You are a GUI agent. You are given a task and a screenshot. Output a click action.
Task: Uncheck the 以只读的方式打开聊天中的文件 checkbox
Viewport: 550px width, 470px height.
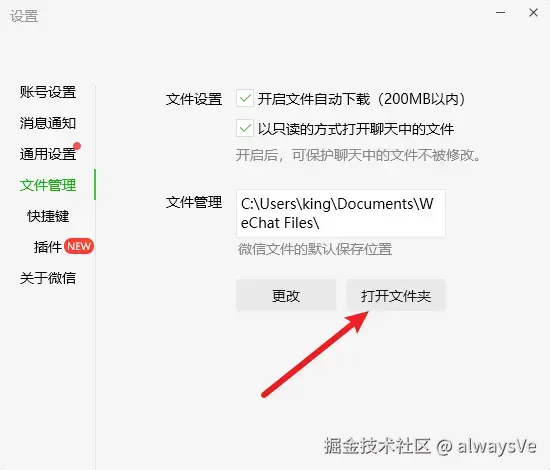(x=245, y=128)
